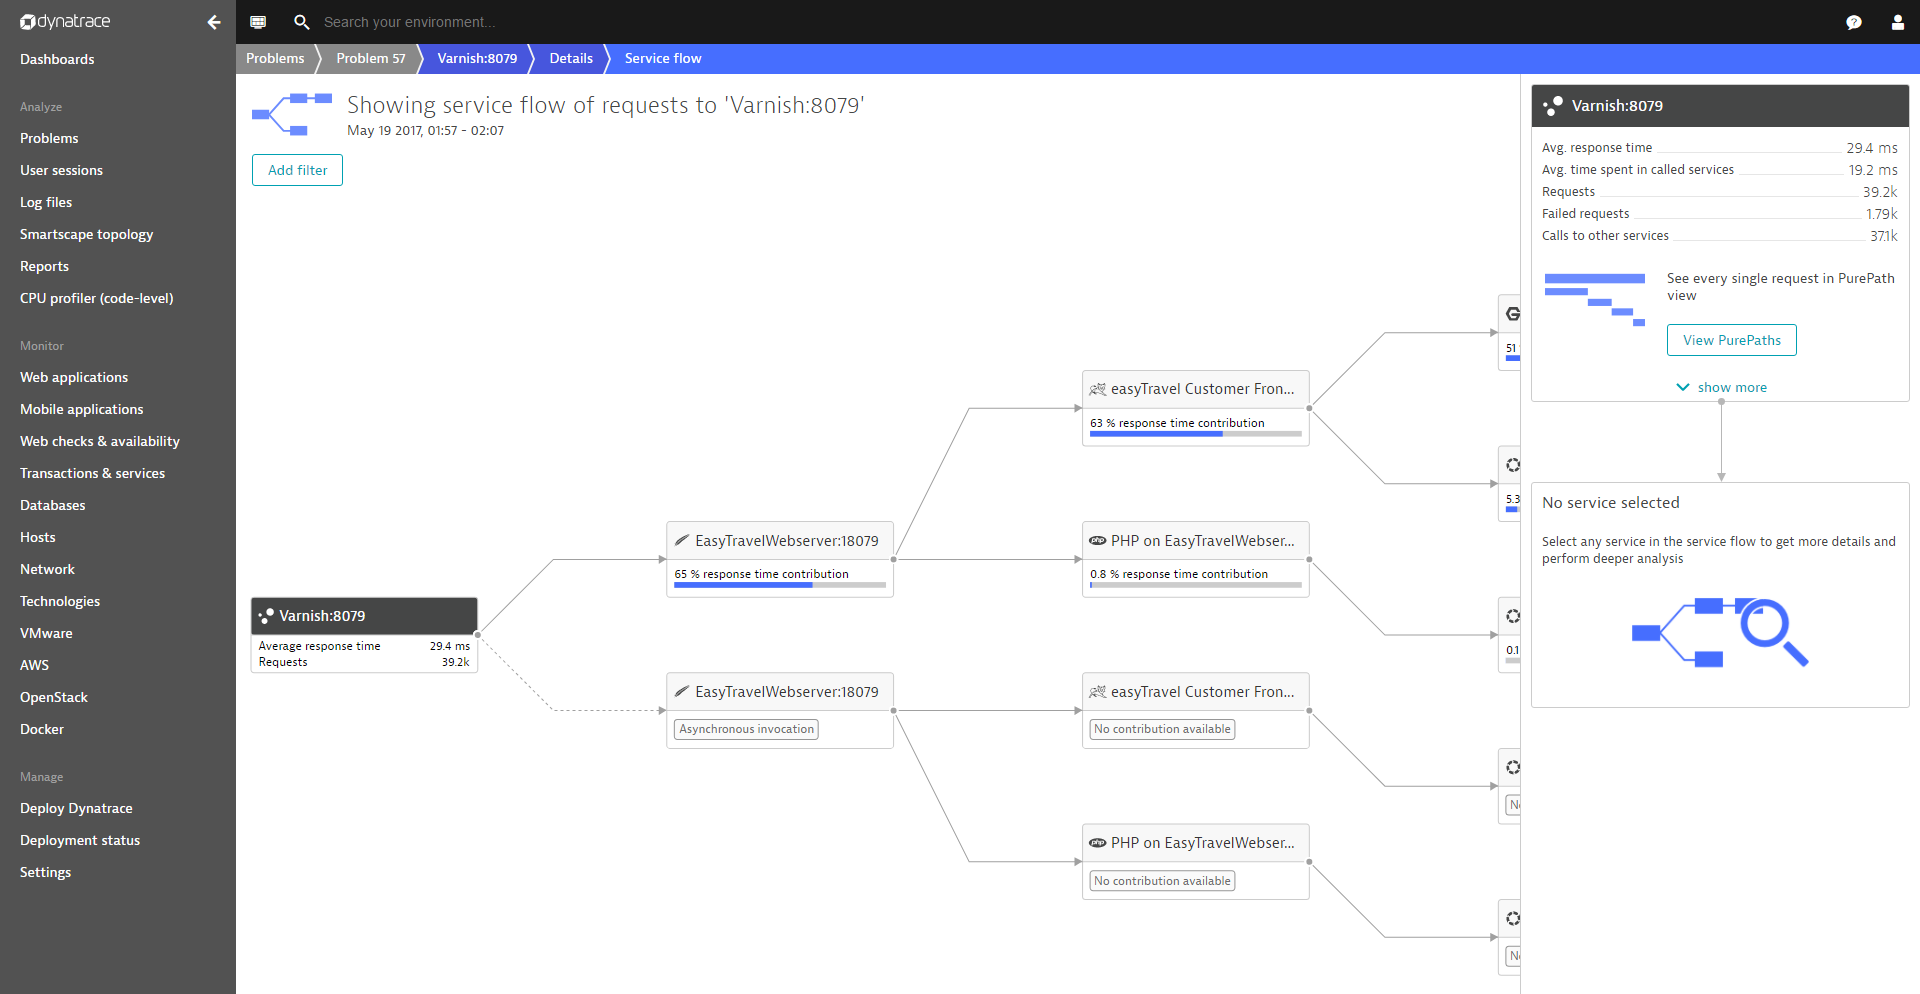Screen dimensions: 1920x994
Task: Open Transactions & services
Action: 92,474
